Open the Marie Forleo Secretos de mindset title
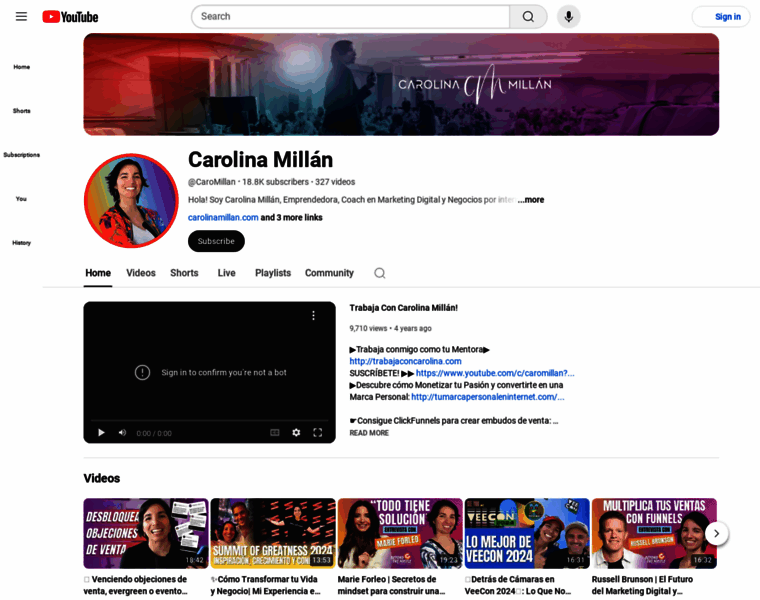Image resolution: width=760 pixels, height=600 pixels. coord(392,585)
